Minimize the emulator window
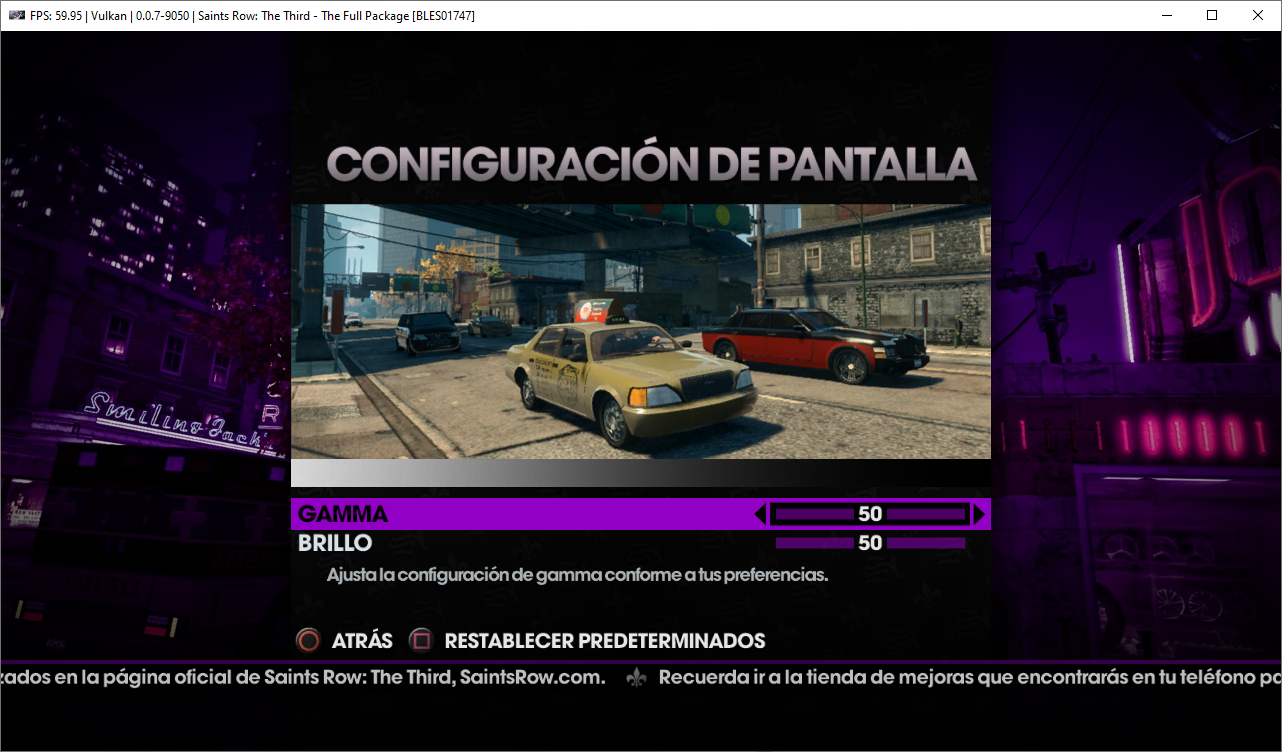 click(x=1166, y=15)
